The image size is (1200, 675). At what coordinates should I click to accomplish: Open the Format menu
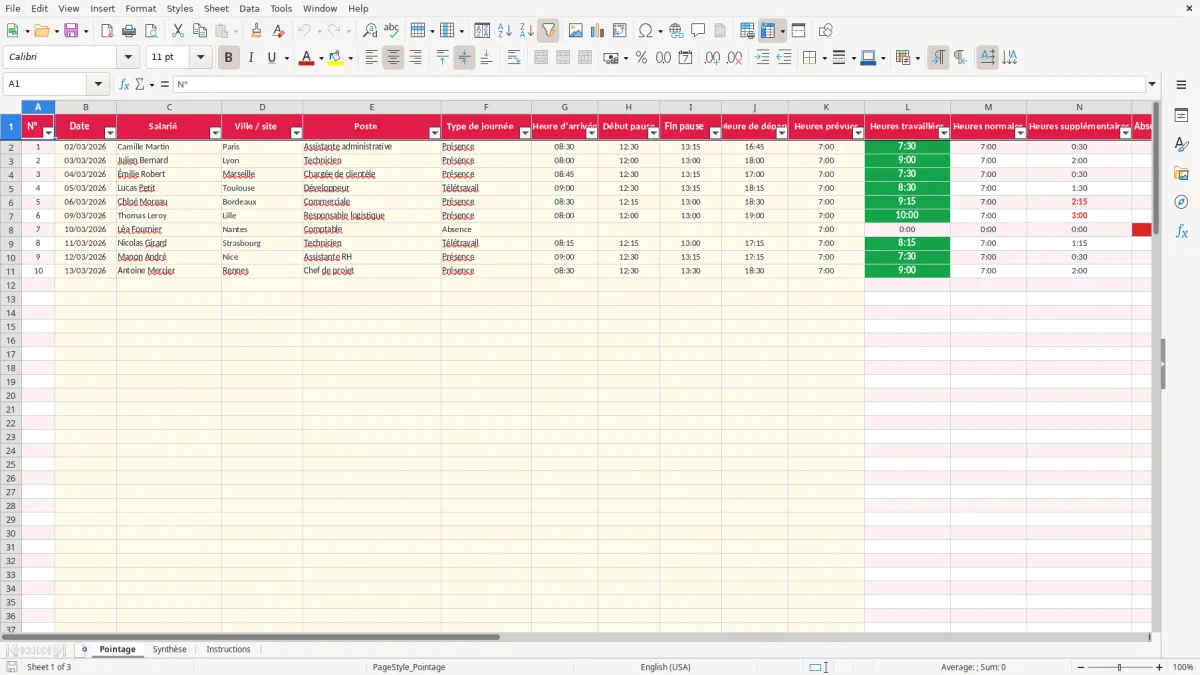pyautogui.click(x=140, y=8)
